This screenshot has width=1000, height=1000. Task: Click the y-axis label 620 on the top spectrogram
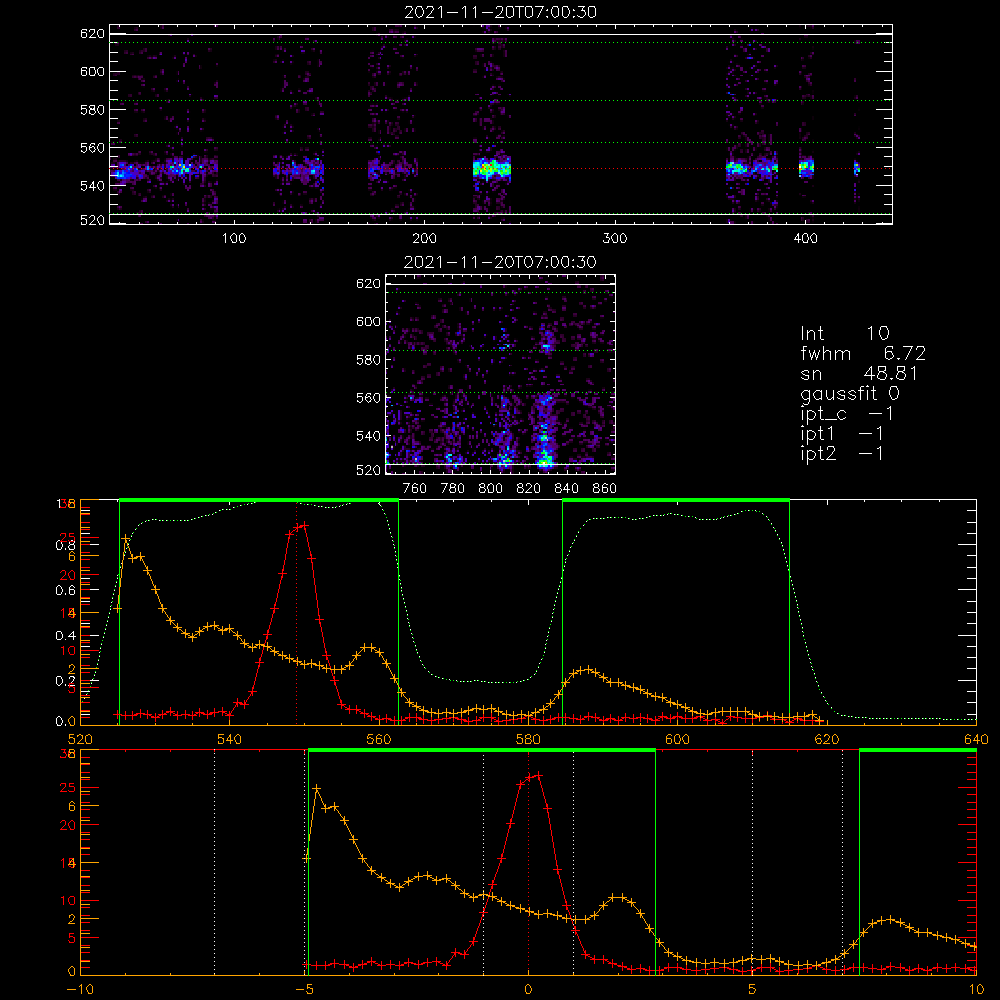[92, 34]
